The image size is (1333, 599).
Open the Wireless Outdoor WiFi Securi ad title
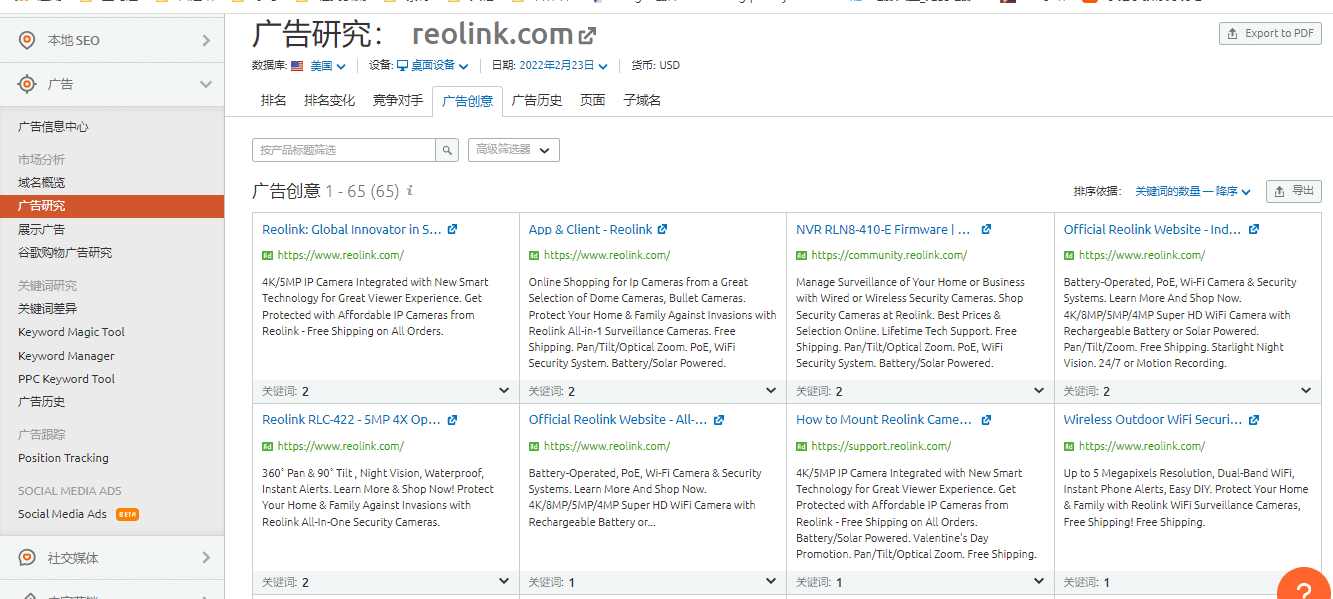tap(1153, 420)
